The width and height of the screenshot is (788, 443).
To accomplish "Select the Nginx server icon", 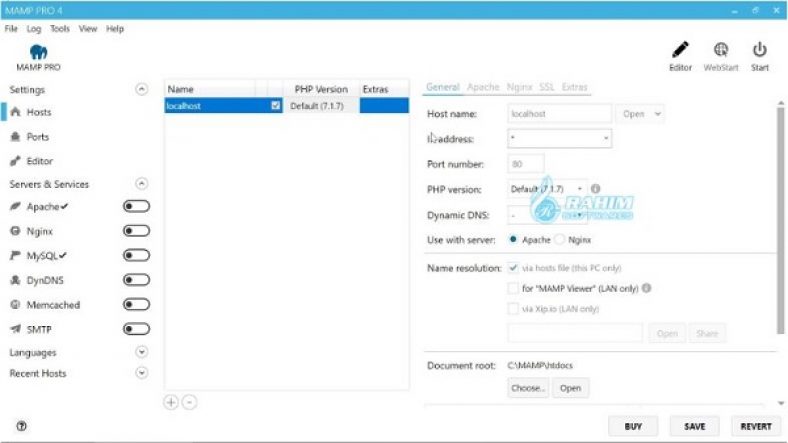I will [16, 231].
